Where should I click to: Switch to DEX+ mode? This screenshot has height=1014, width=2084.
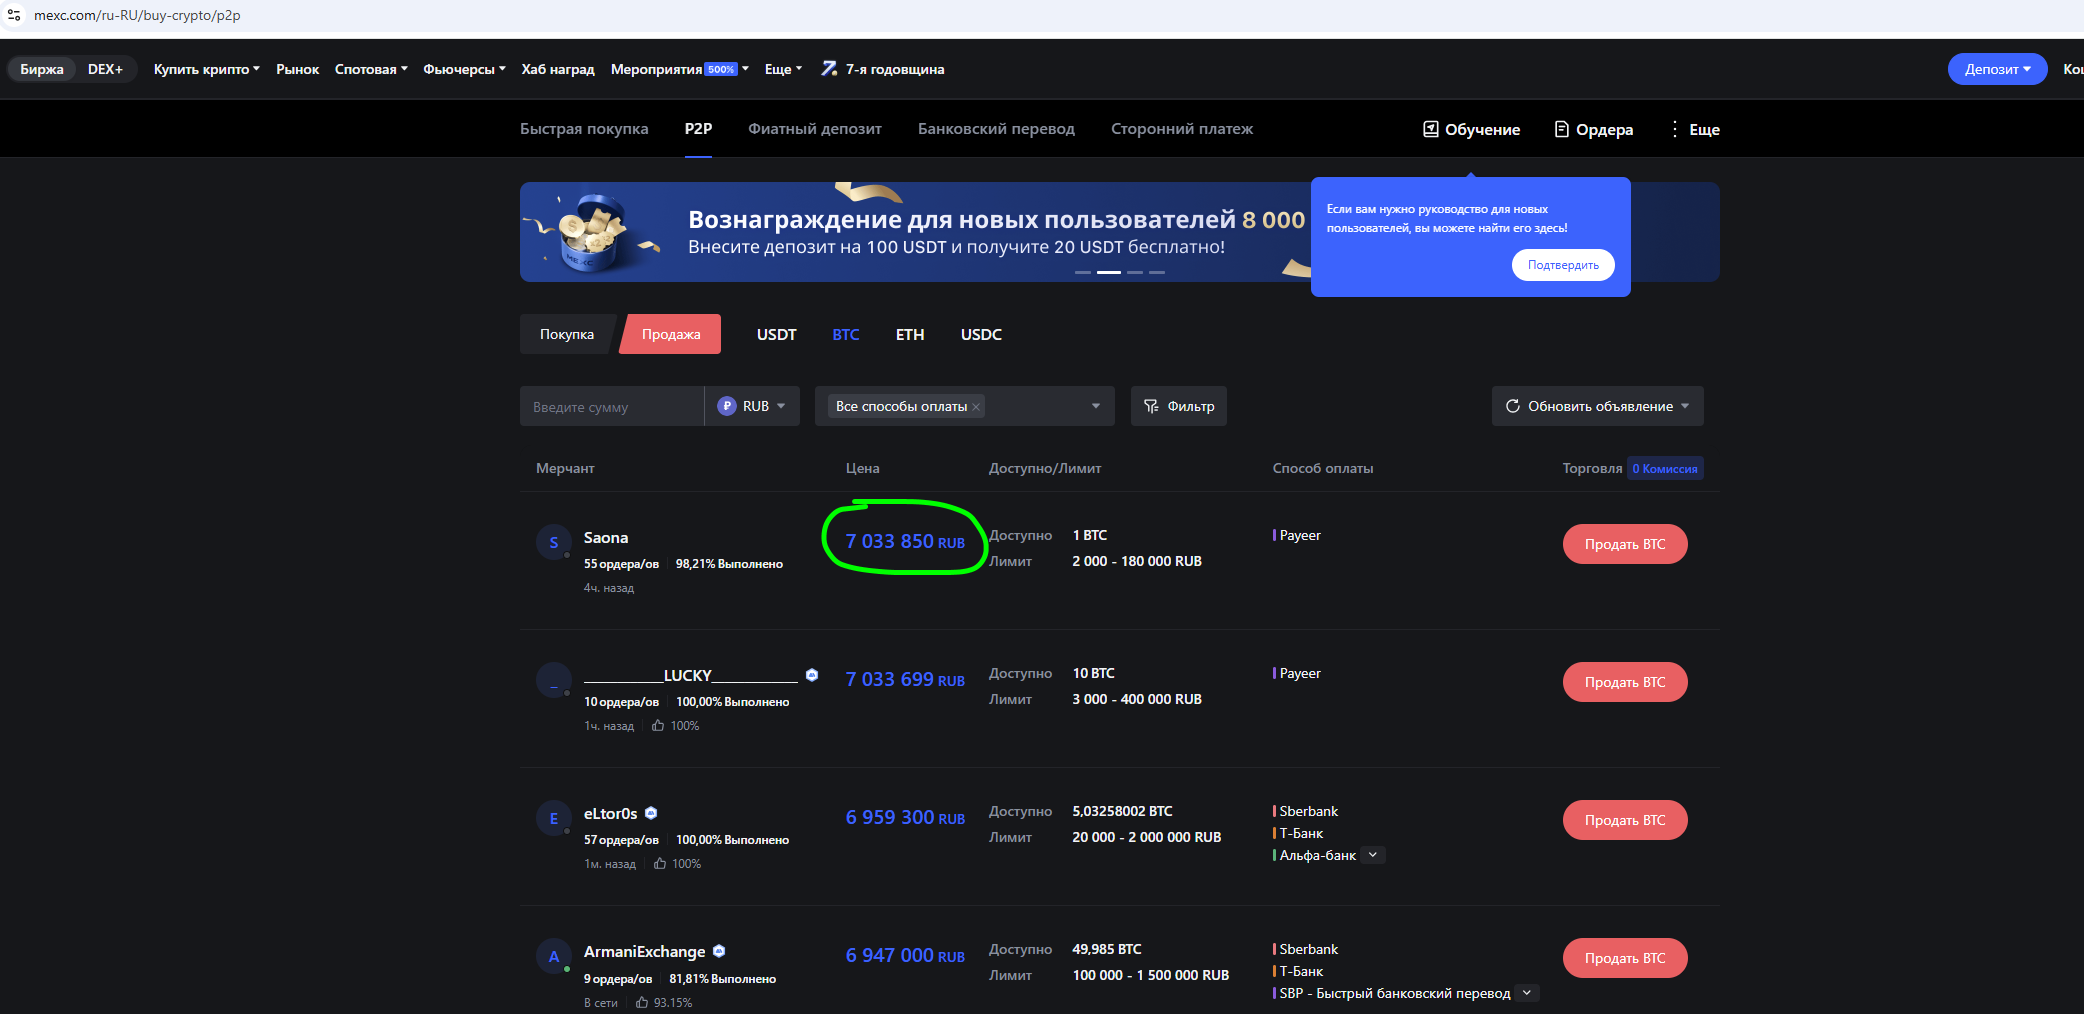click(105, 69)
